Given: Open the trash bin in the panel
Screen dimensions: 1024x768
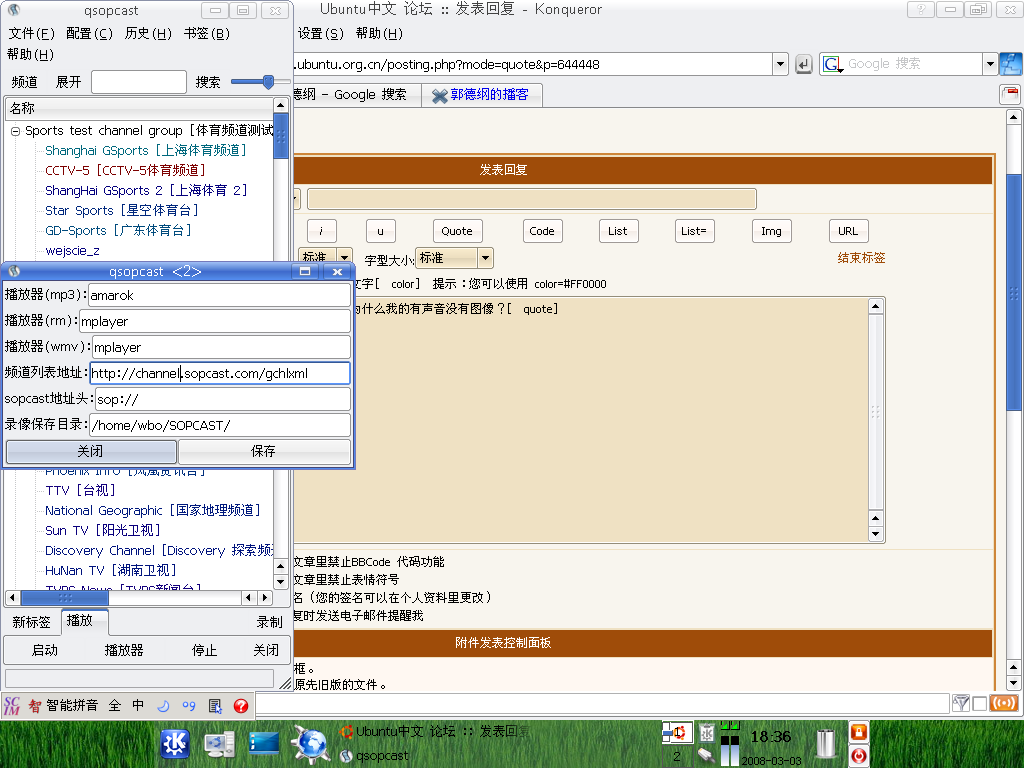Looking at the screenshot, I should click(827, 744).
